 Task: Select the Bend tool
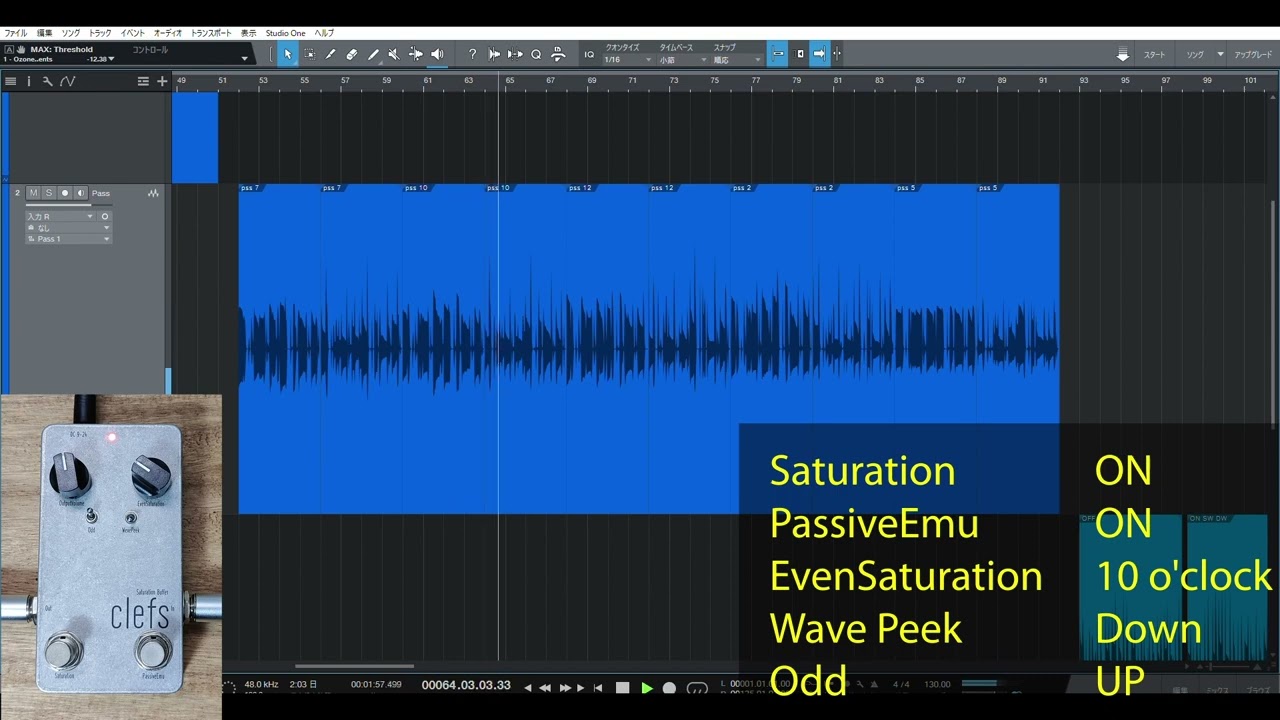pos(415,54)
